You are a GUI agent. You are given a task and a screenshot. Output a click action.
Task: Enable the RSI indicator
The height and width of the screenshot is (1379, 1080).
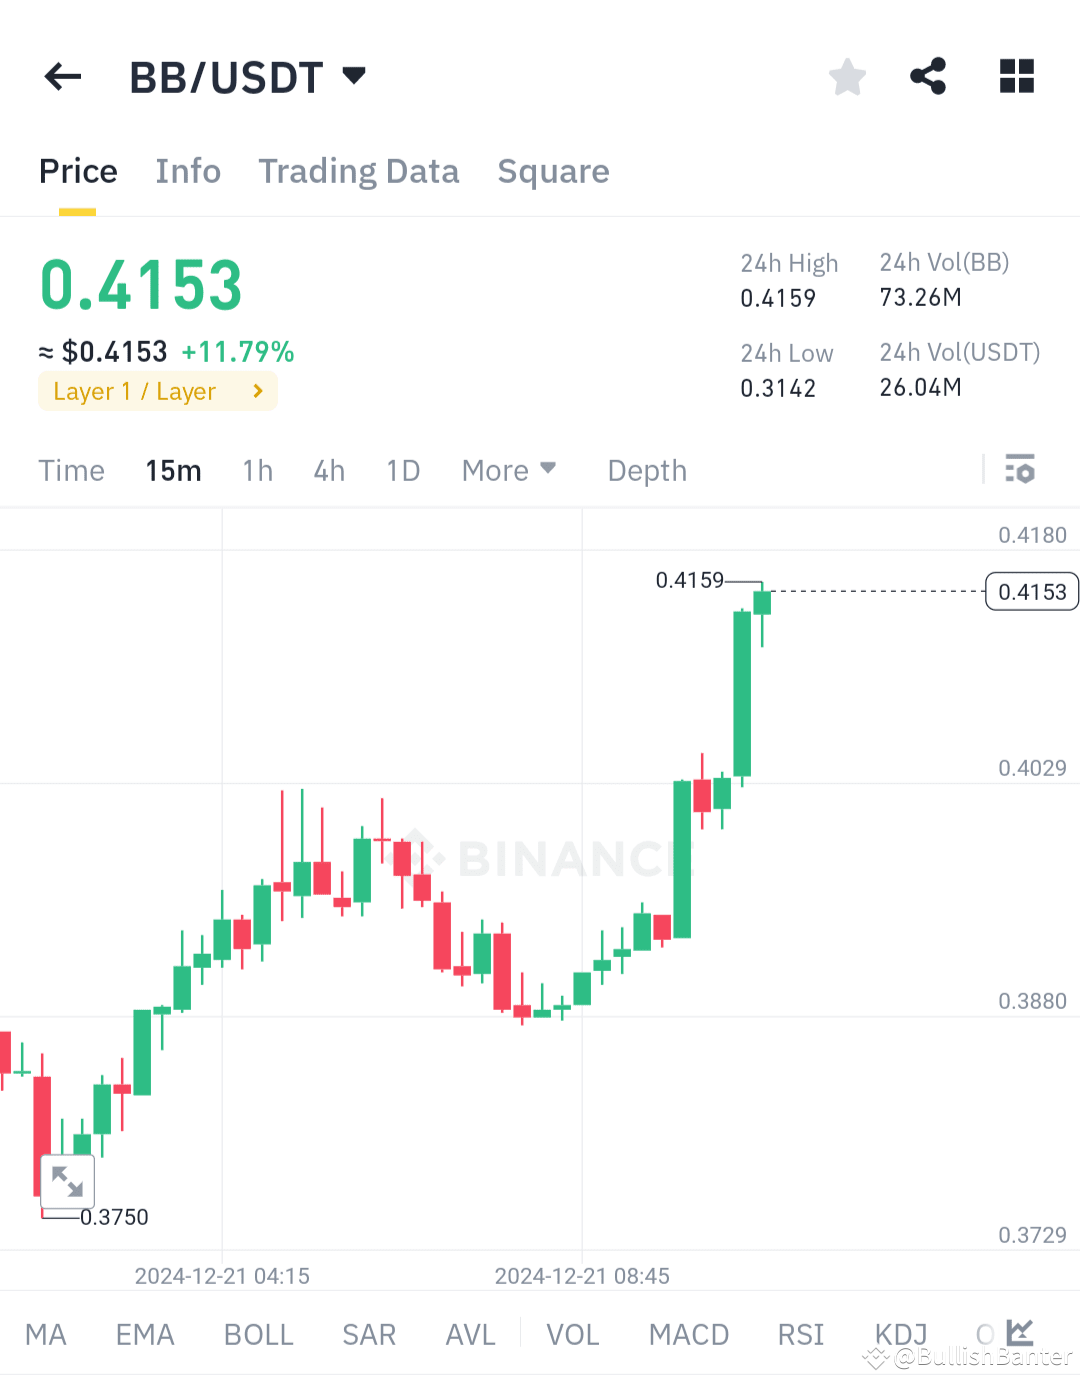(x=800, y=1334)
